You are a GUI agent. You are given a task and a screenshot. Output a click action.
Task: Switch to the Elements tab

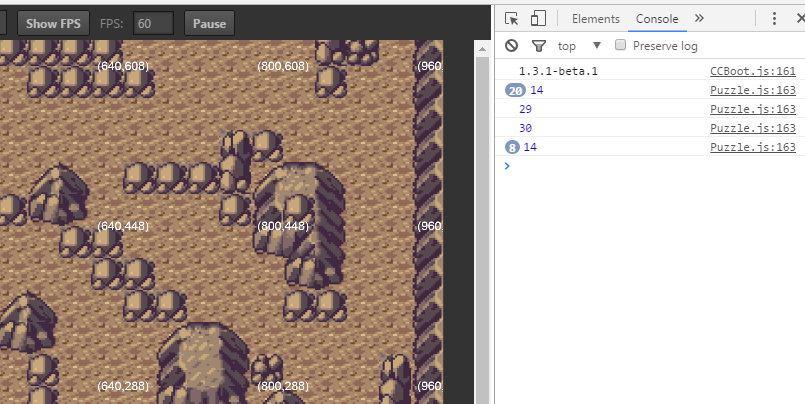596,19
